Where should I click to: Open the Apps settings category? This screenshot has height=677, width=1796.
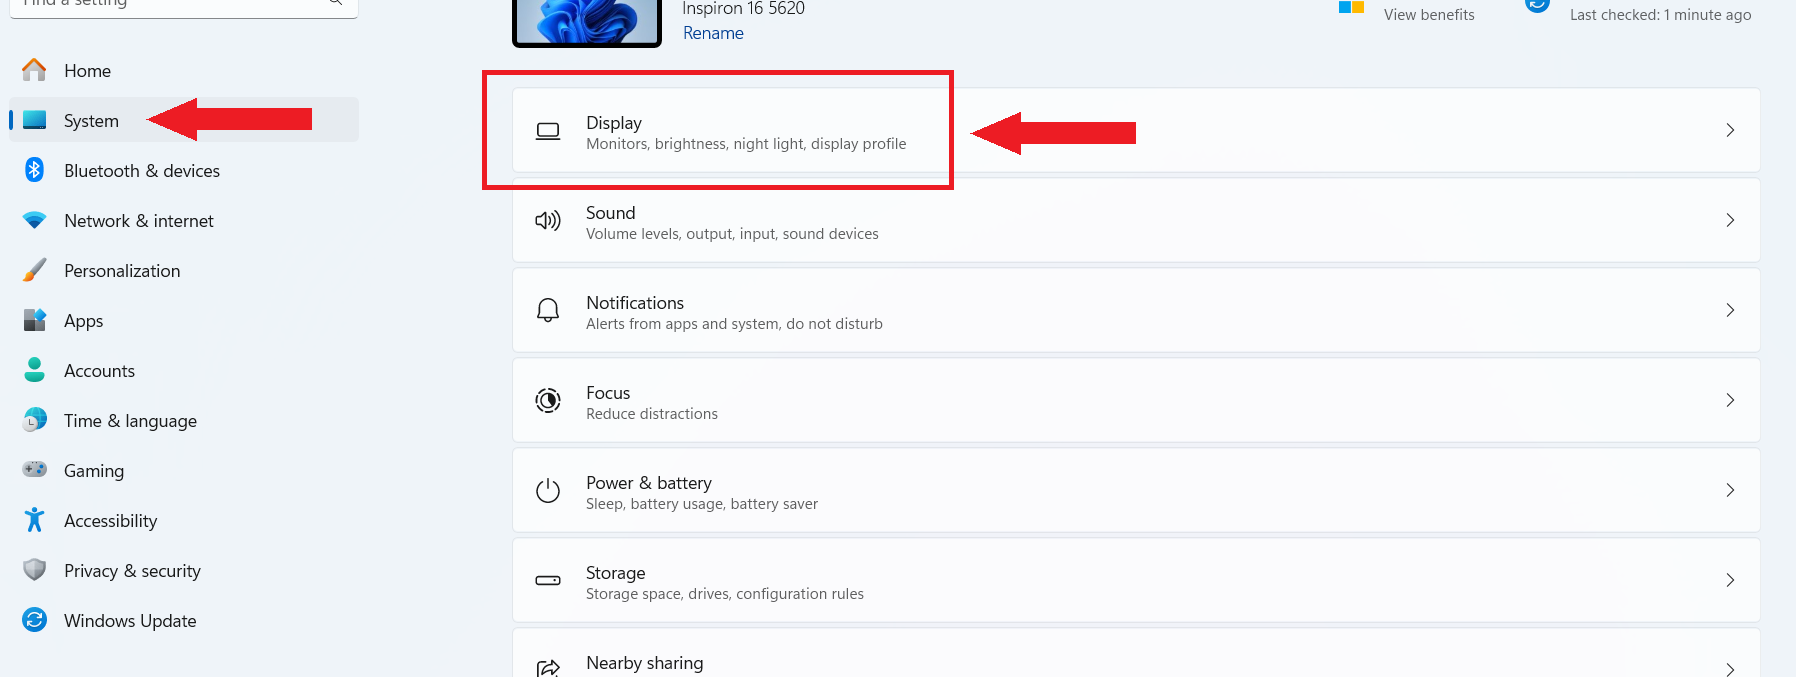tap(83, 321)
